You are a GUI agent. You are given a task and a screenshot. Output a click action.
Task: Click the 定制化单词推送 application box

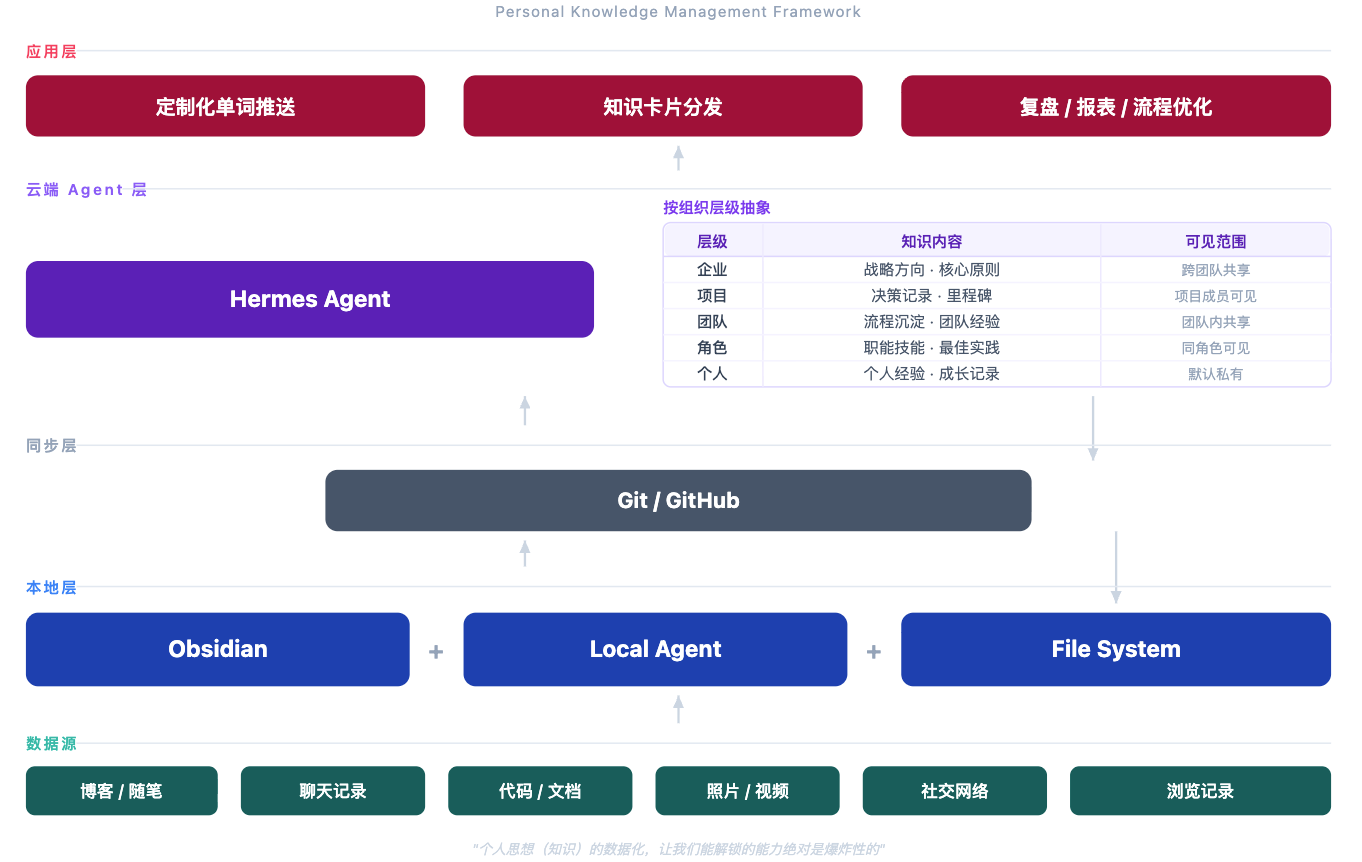(225, 106)
